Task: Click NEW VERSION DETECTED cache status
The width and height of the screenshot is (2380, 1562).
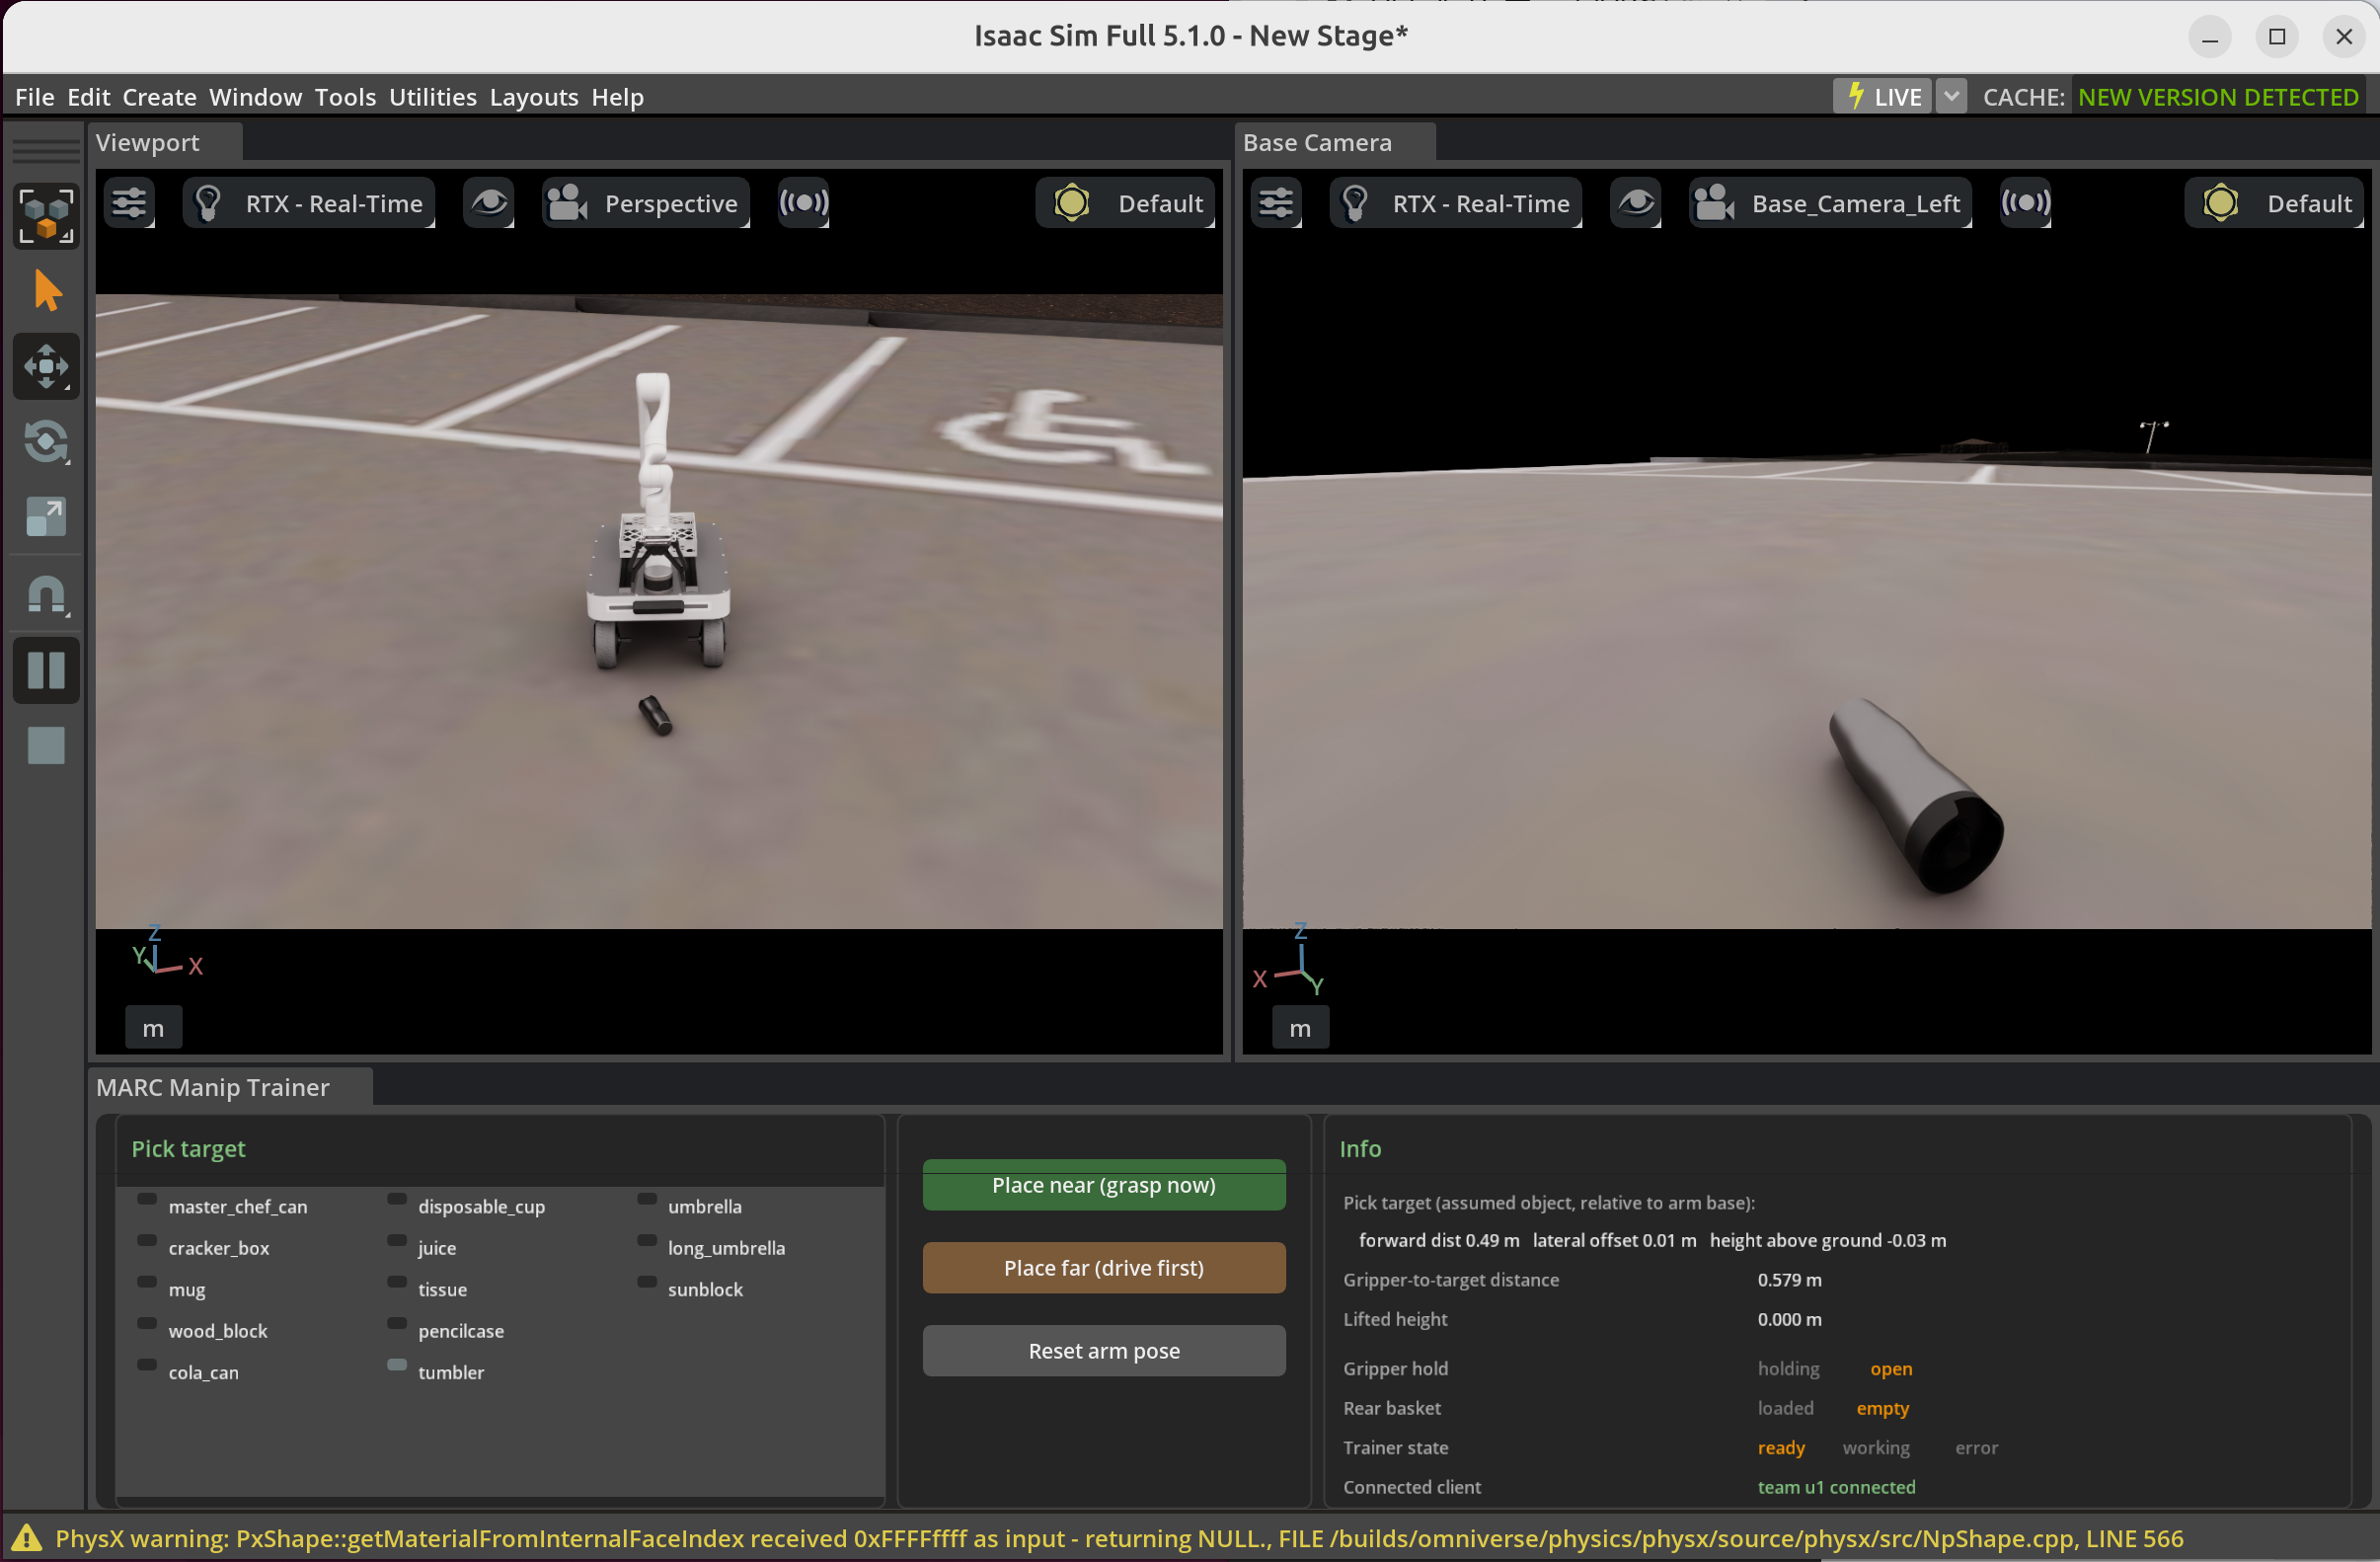Action: (2218, 97)
